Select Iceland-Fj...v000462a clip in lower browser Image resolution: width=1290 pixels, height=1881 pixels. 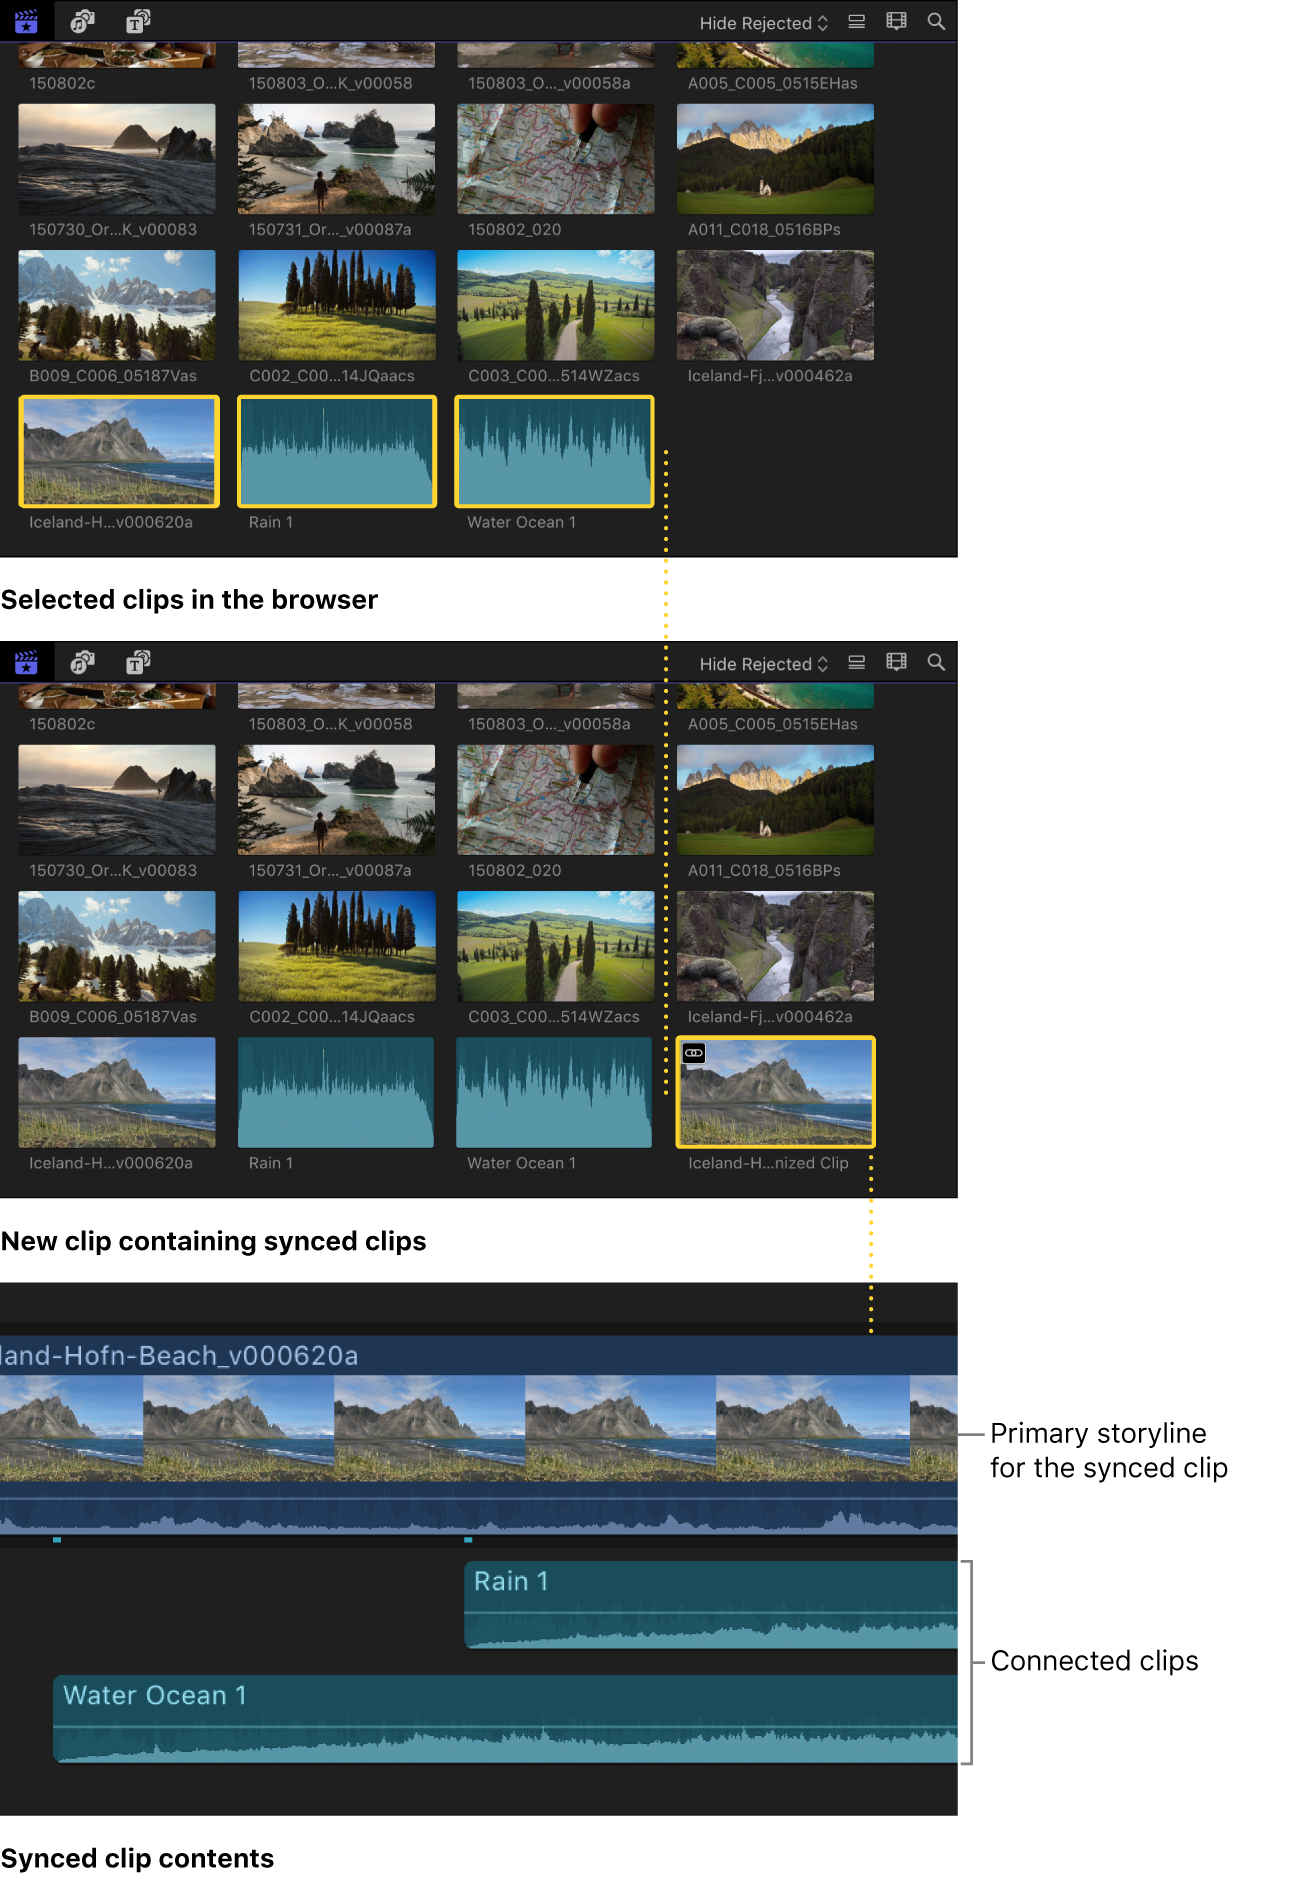775,946
